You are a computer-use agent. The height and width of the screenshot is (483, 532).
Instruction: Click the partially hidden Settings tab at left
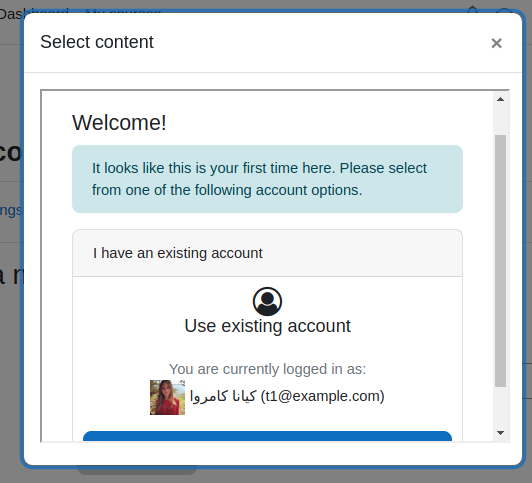pos(11,211)
